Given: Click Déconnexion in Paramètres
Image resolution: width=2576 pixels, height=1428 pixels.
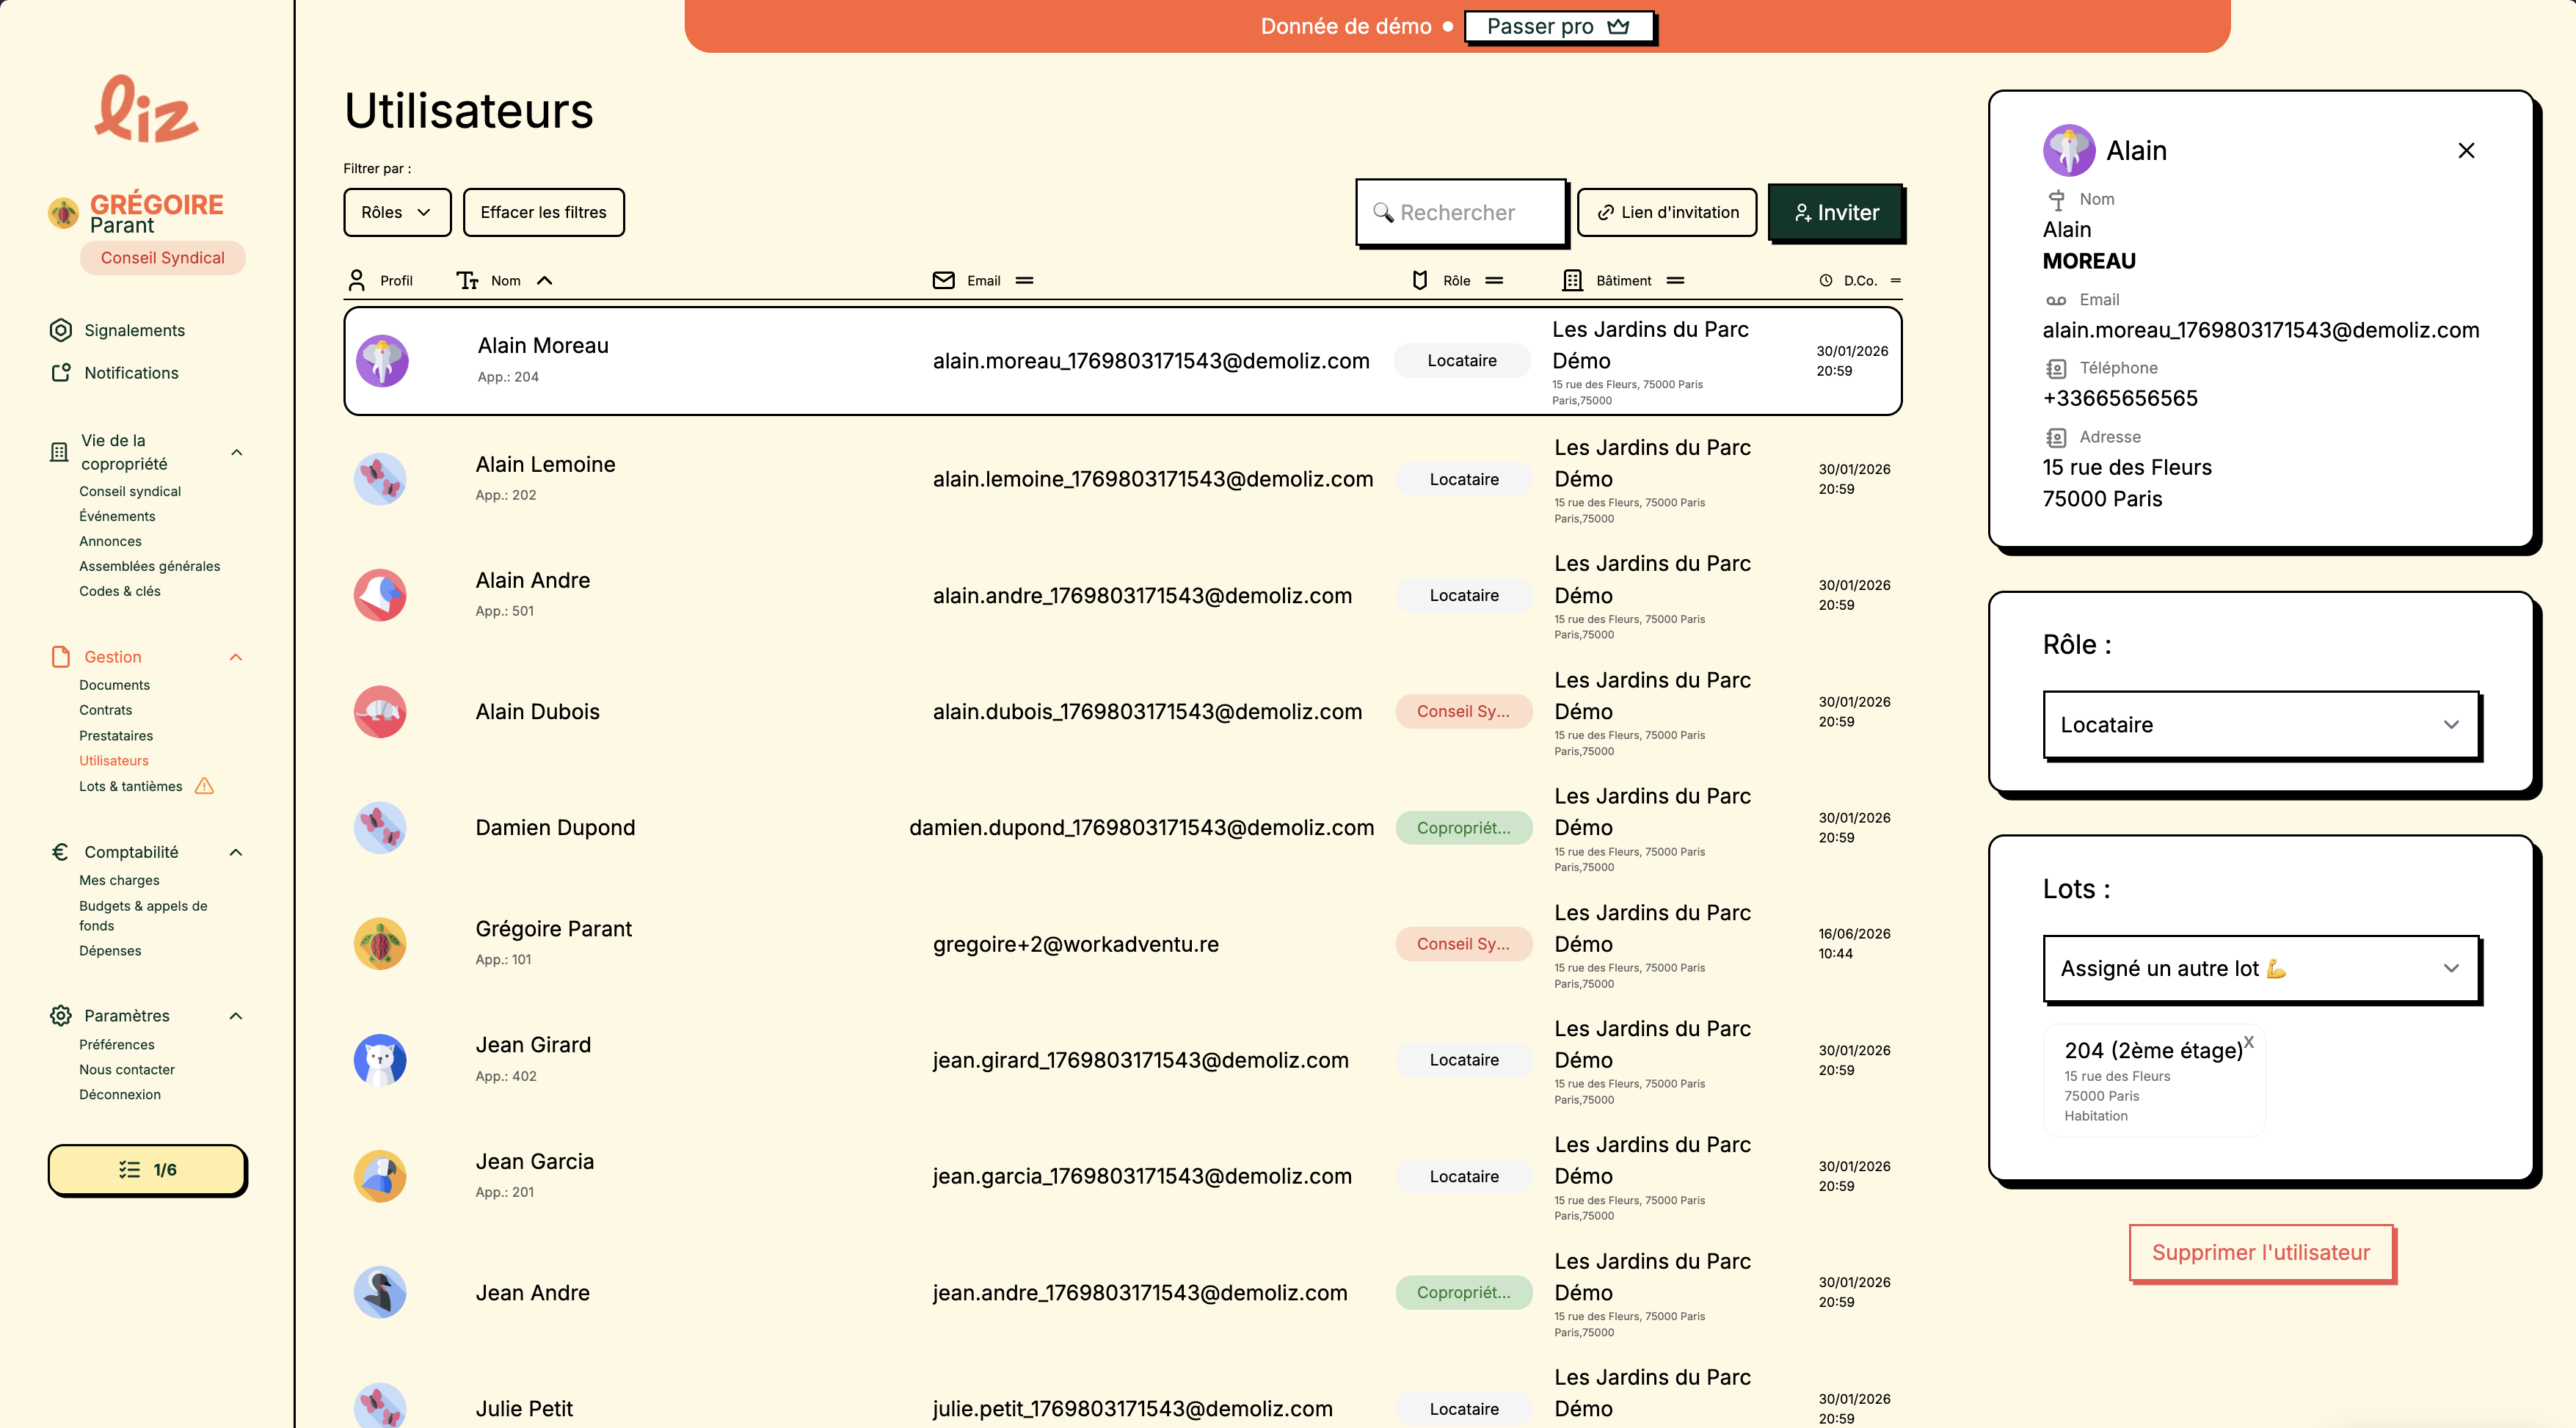Looking at the screenshot, I should 120,1094.
